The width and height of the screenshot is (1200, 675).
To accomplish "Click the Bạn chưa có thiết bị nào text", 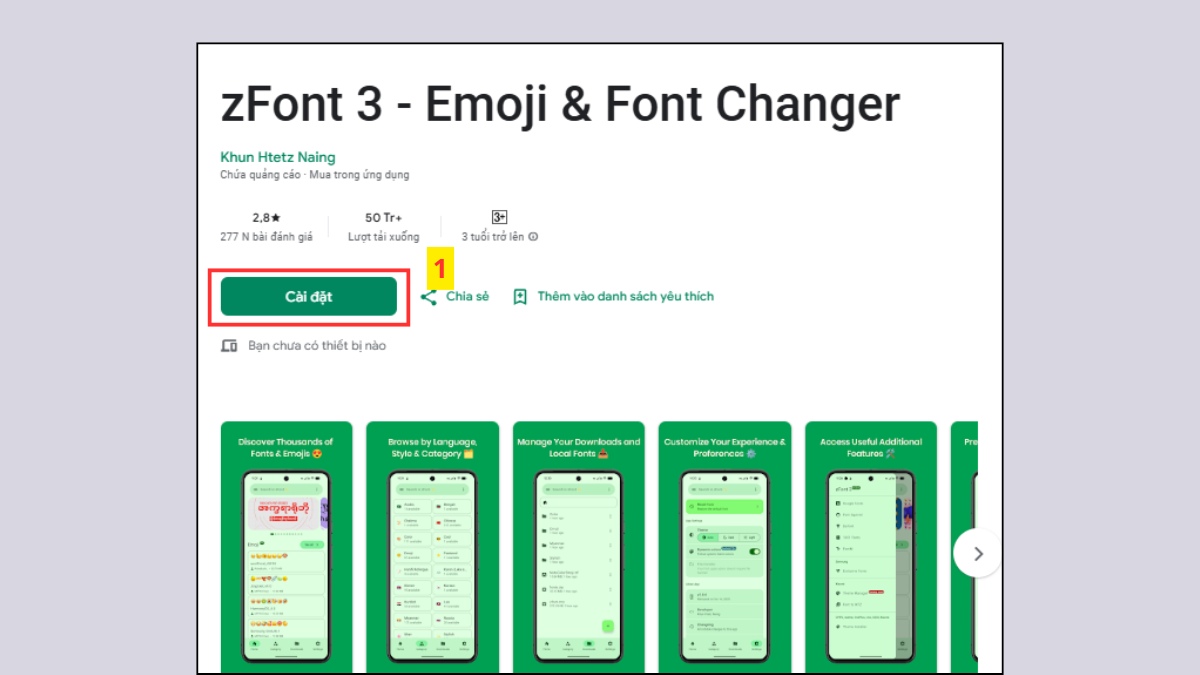I will [x=317, y=346].
